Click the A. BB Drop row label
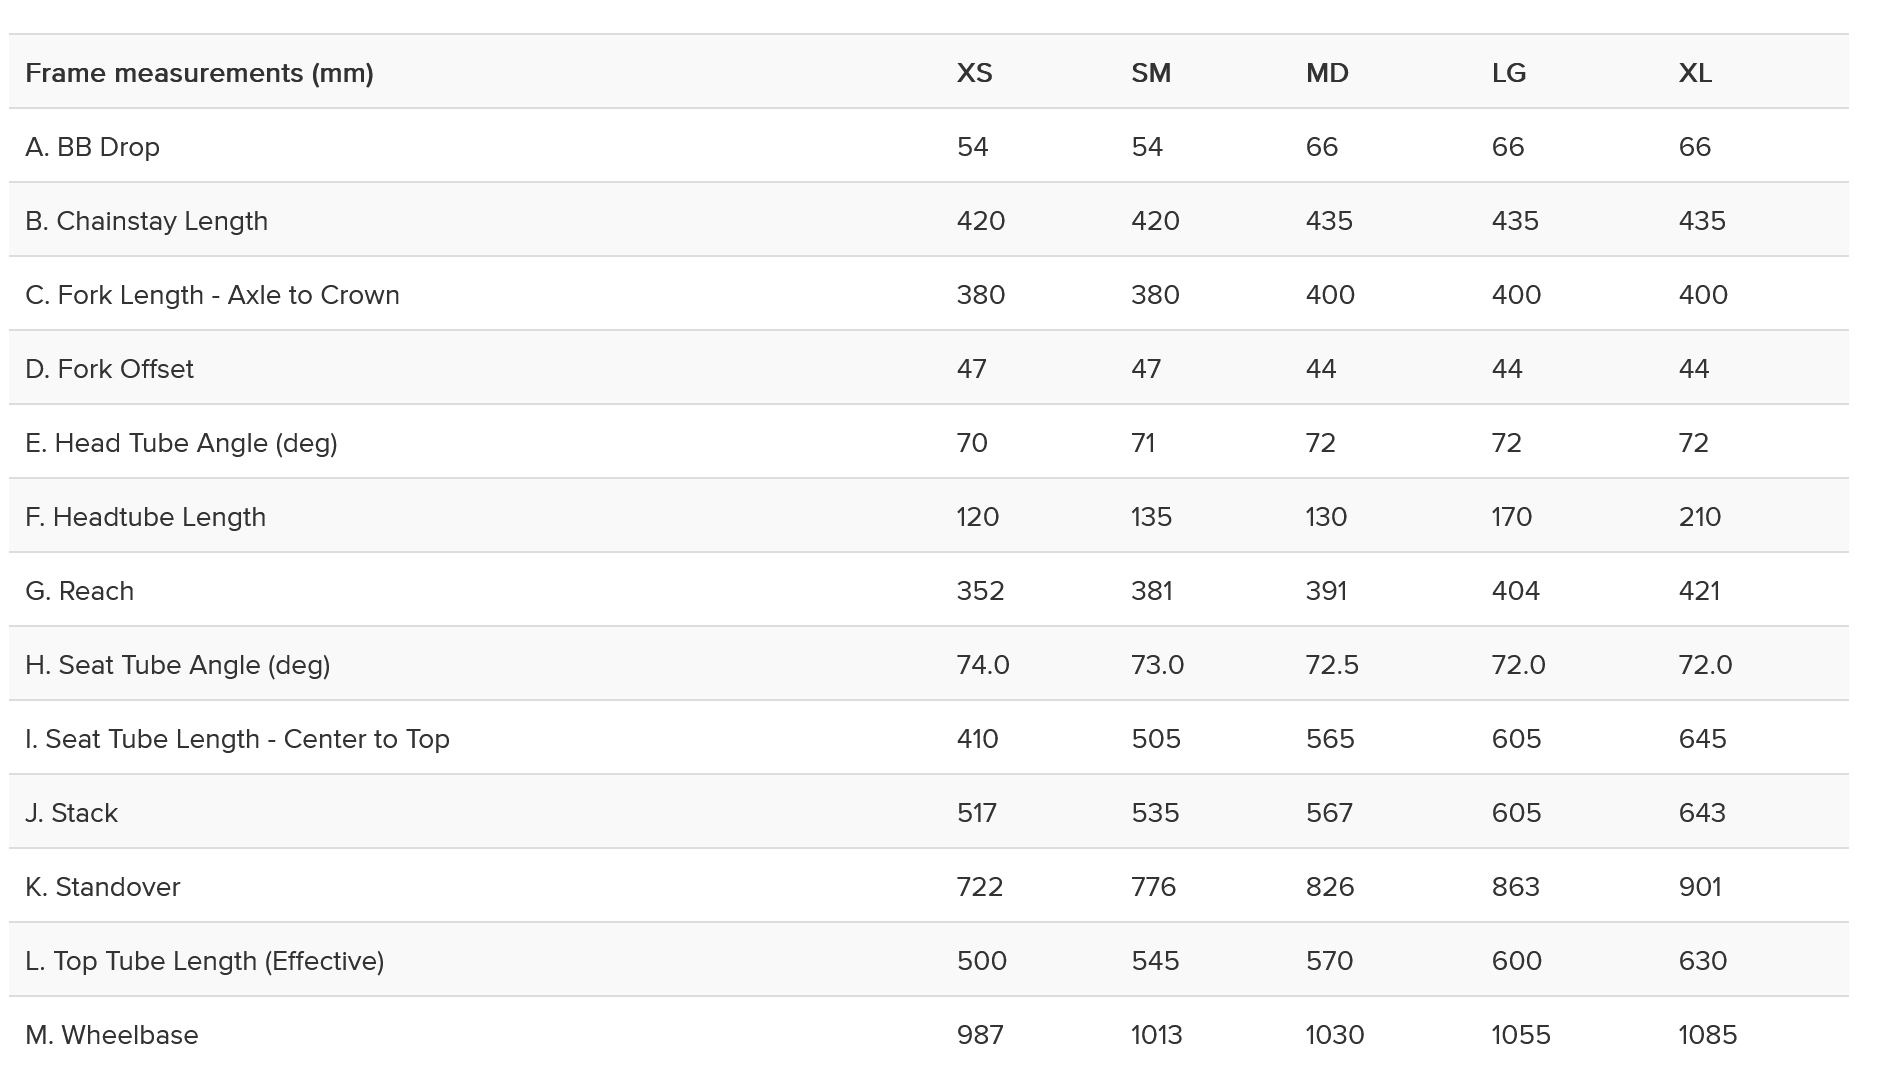Screen dimensions: 1884x1086 [x=92, y=147]
